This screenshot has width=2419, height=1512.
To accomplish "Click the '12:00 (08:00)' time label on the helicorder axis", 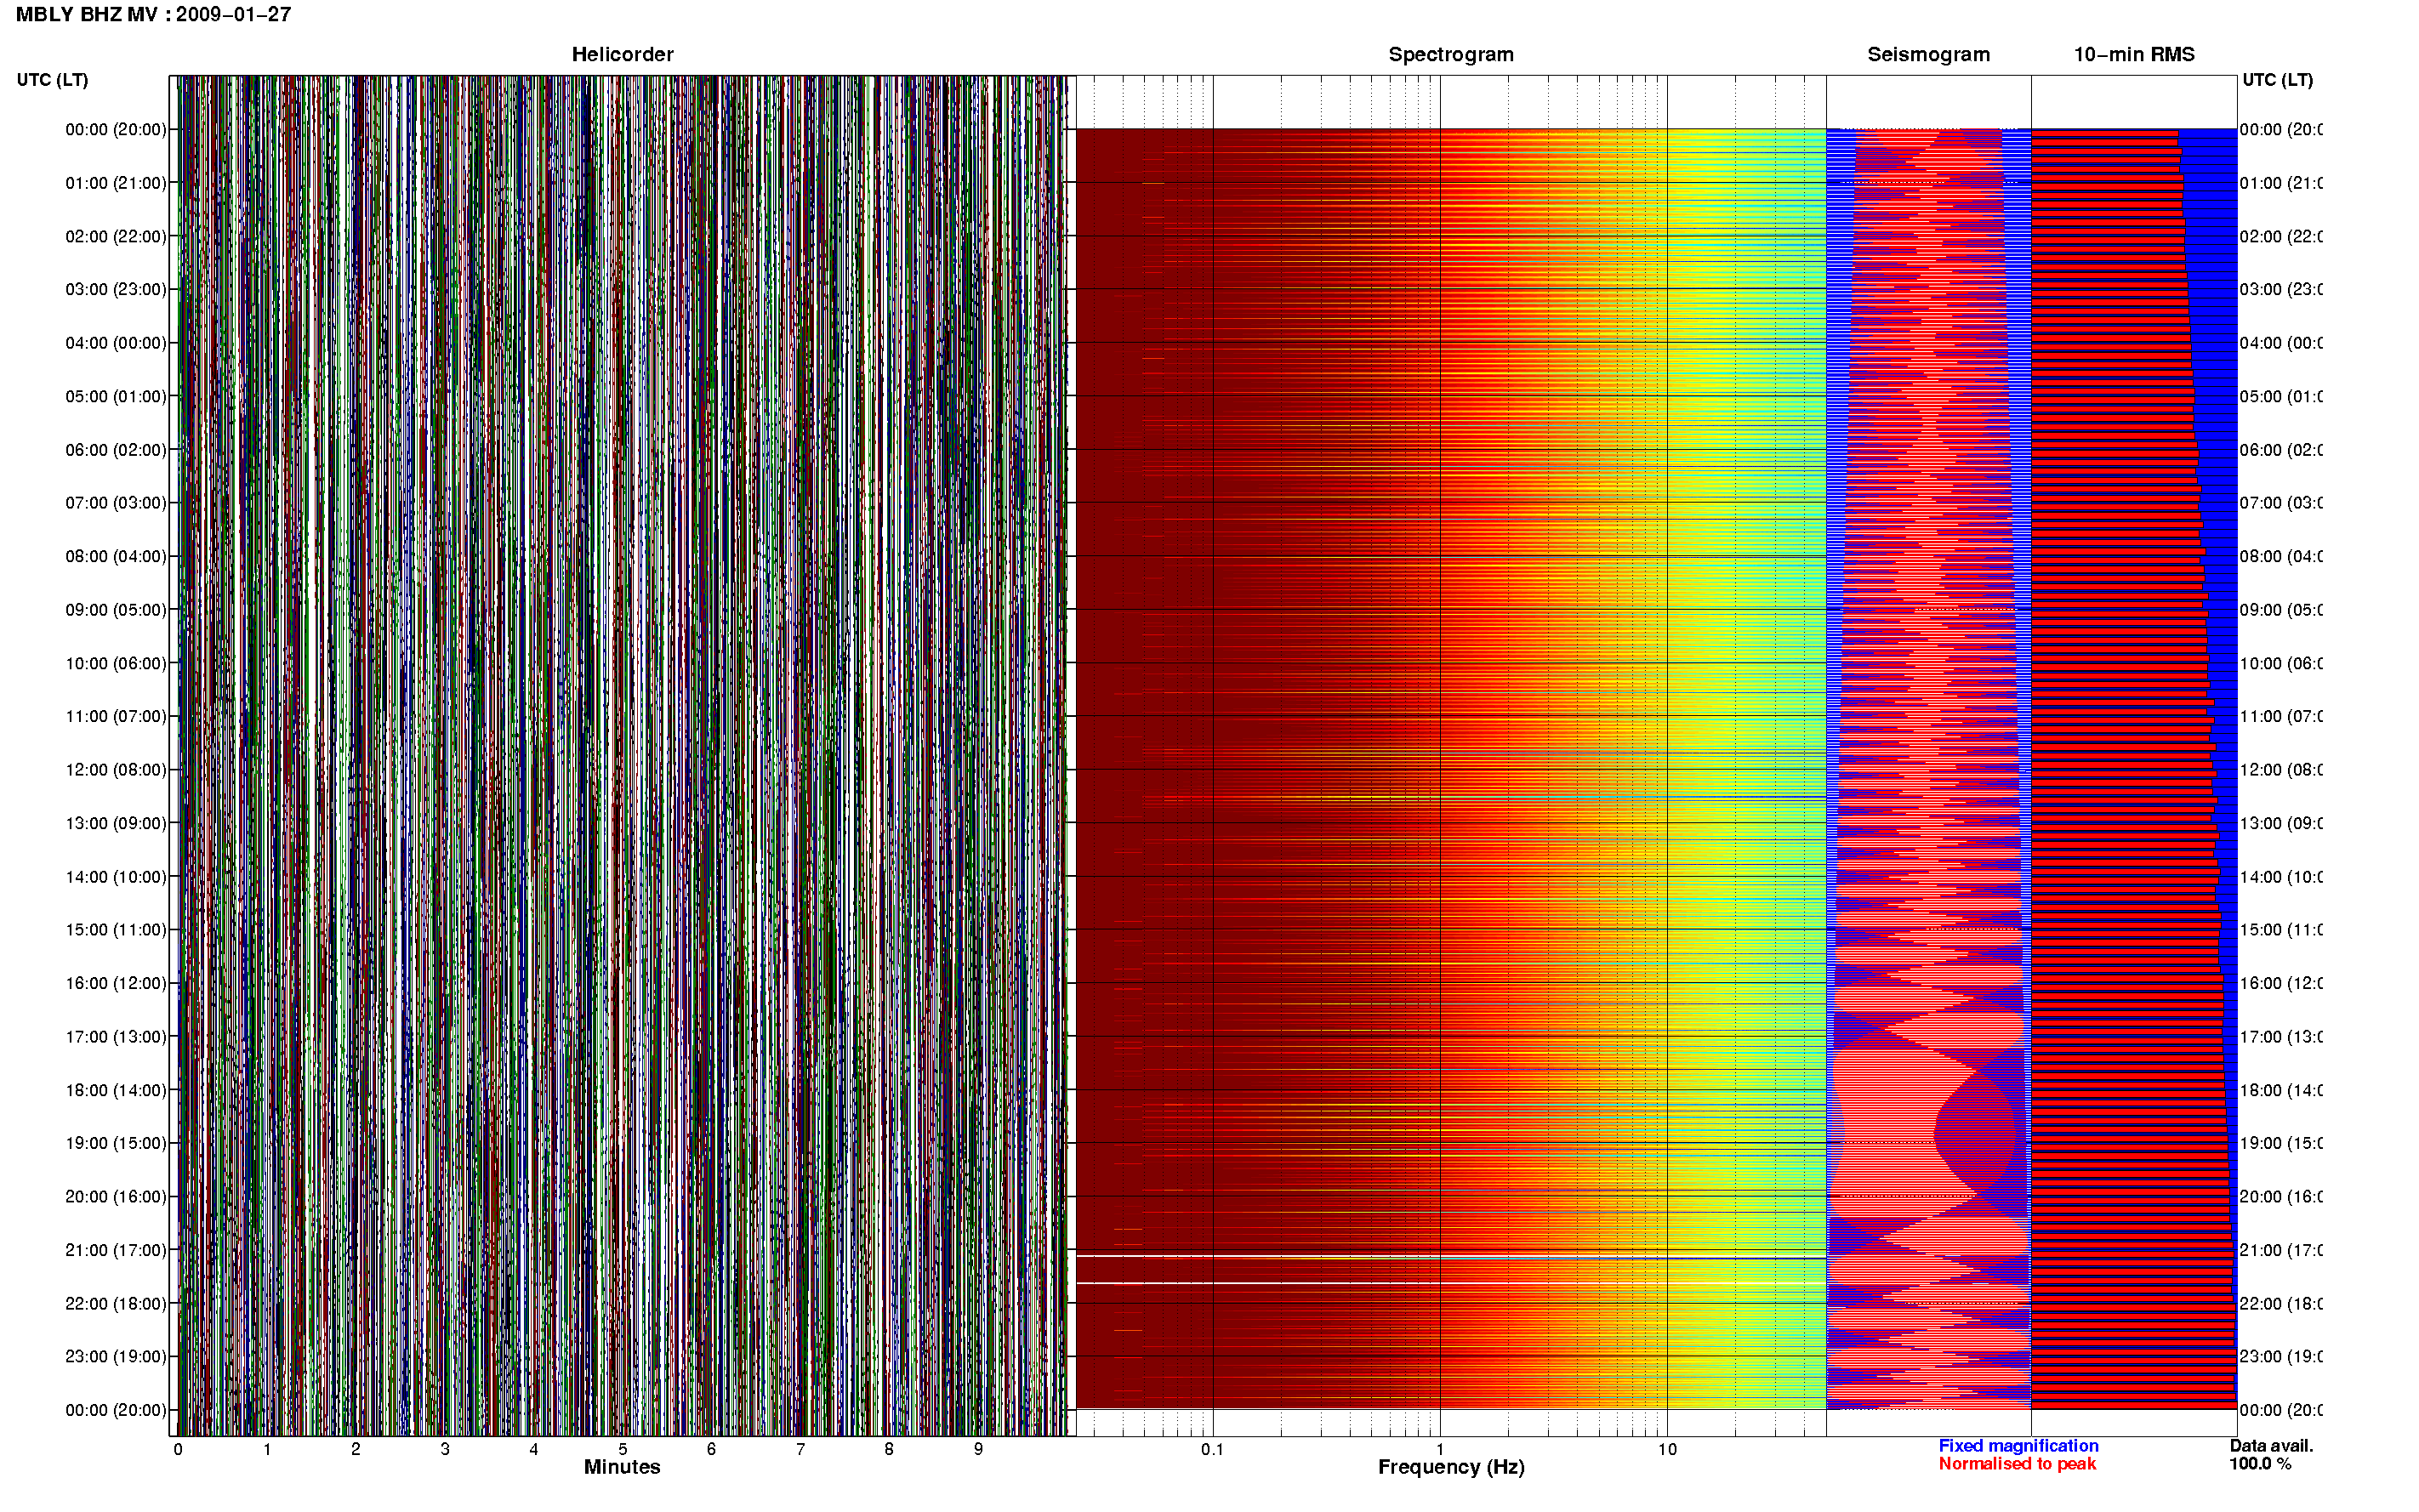I will (116, 770).
